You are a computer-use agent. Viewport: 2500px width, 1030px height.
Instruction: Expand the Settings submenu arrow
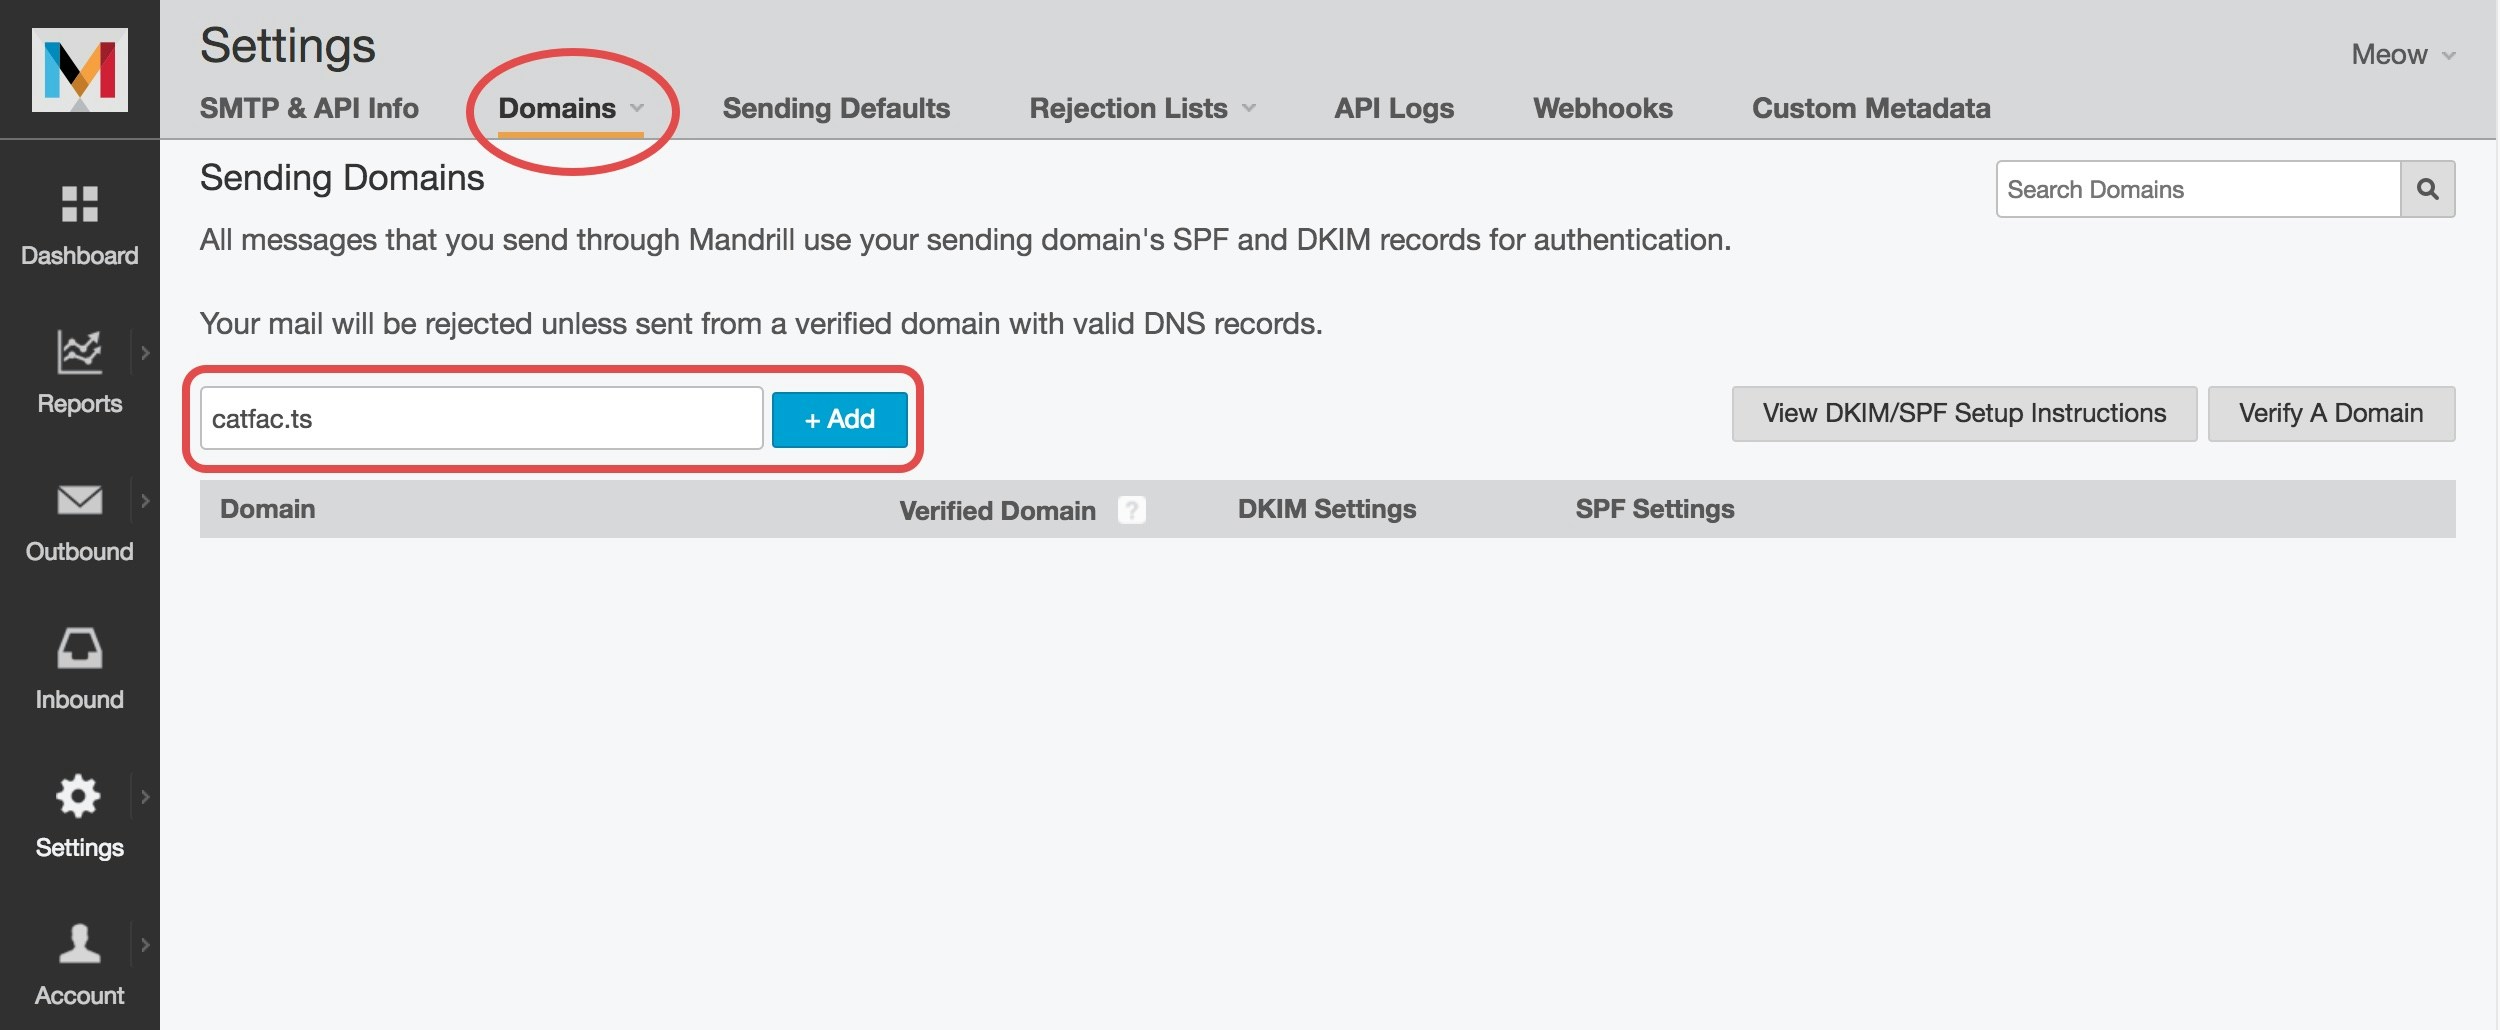tap(145, 797)
